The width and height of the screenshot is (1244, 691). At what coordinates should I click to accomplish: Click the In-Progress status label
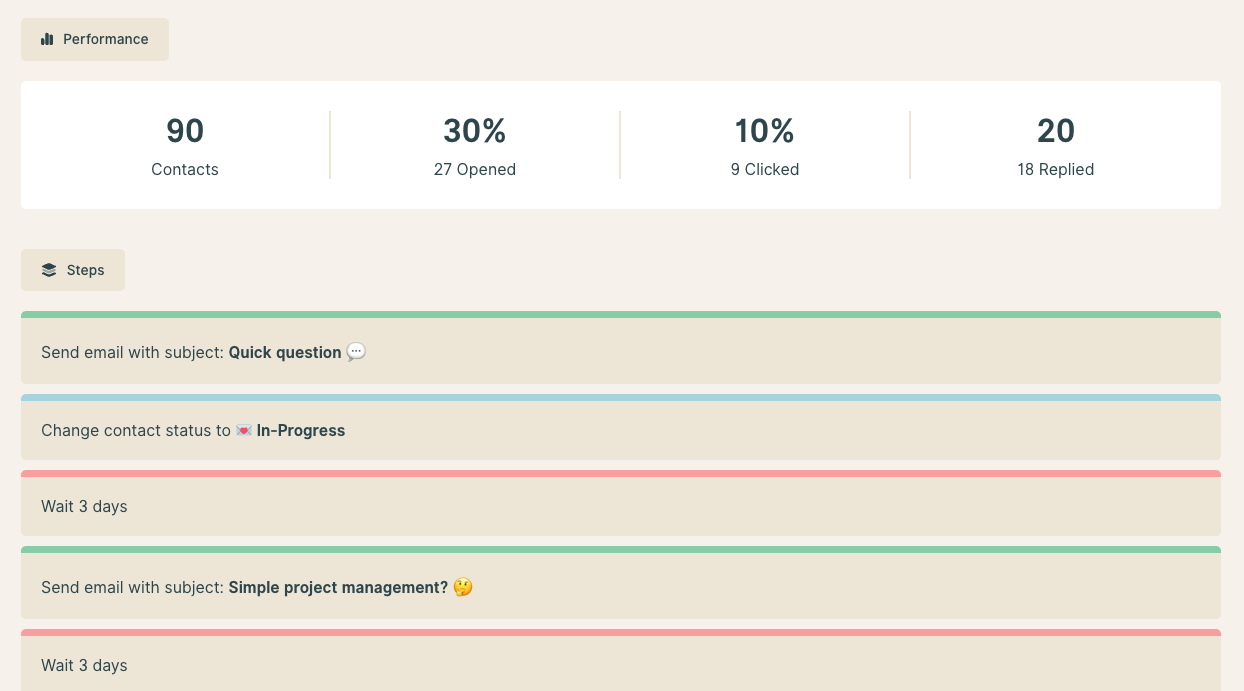(301, 431)
